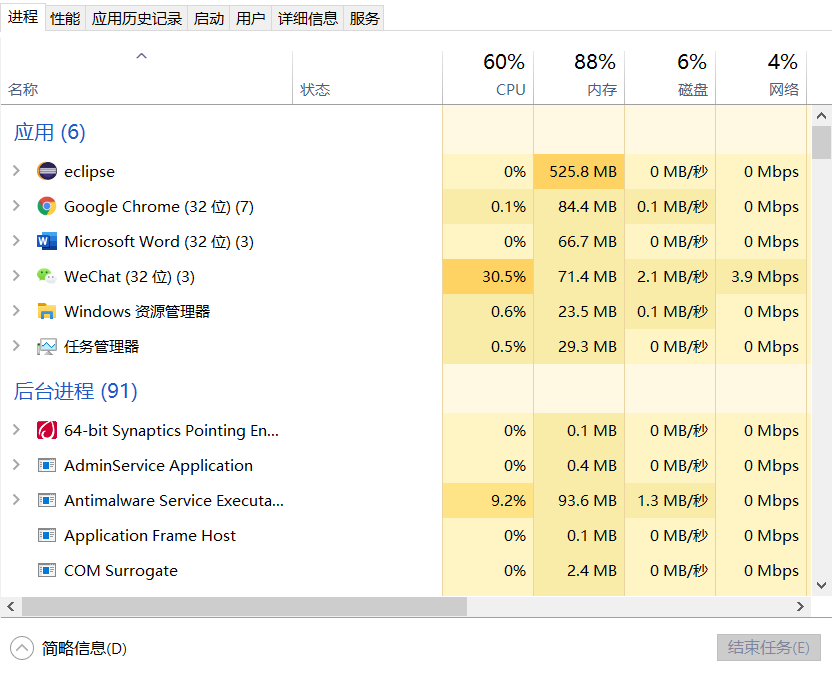832x678 pixels.
Task: Expand AdminService Application row
Action: point(16,465)
